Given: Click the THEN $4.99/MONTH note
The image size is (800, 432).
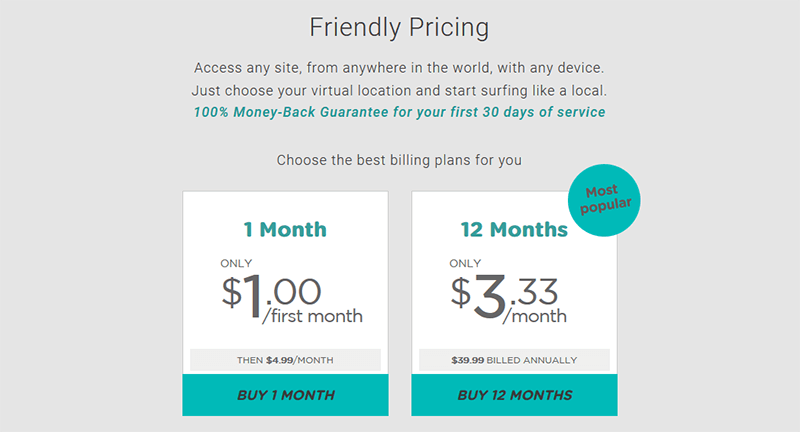Looking at the screenshot, I should tap(285, 360).
